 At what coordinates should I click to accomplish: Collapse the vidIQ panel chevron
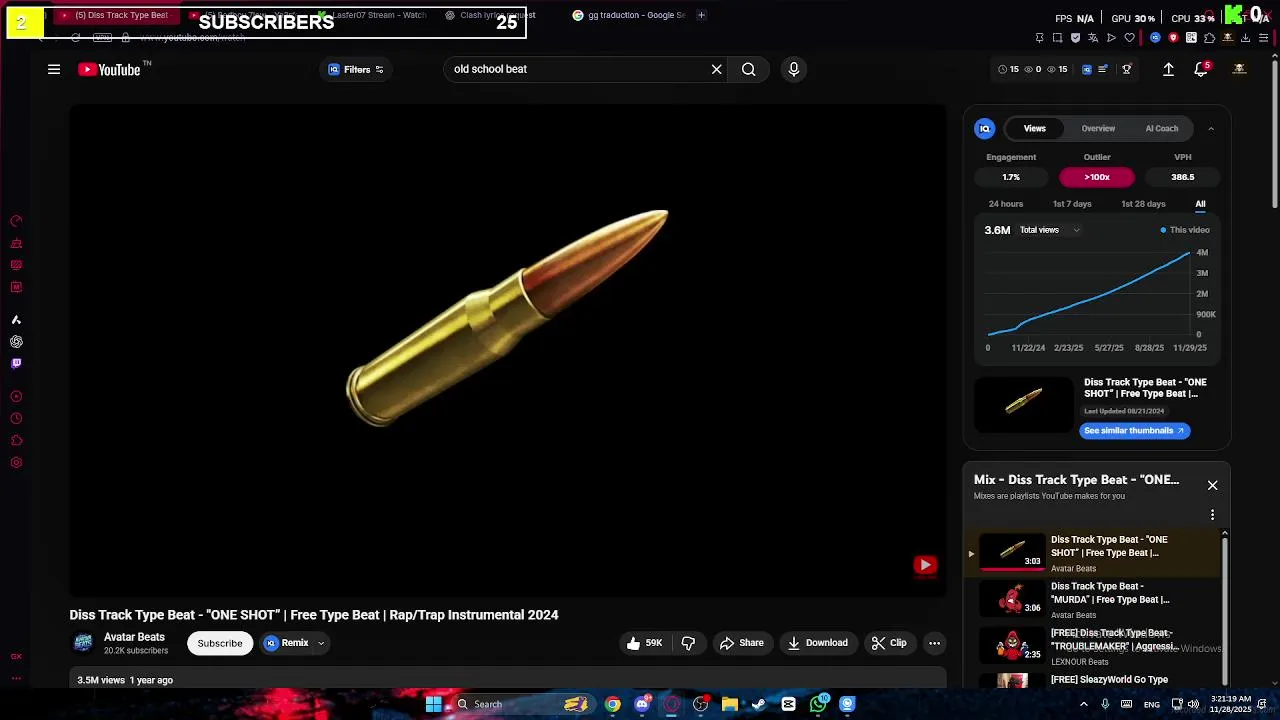pyautogui.click(x=1211, y=128)
